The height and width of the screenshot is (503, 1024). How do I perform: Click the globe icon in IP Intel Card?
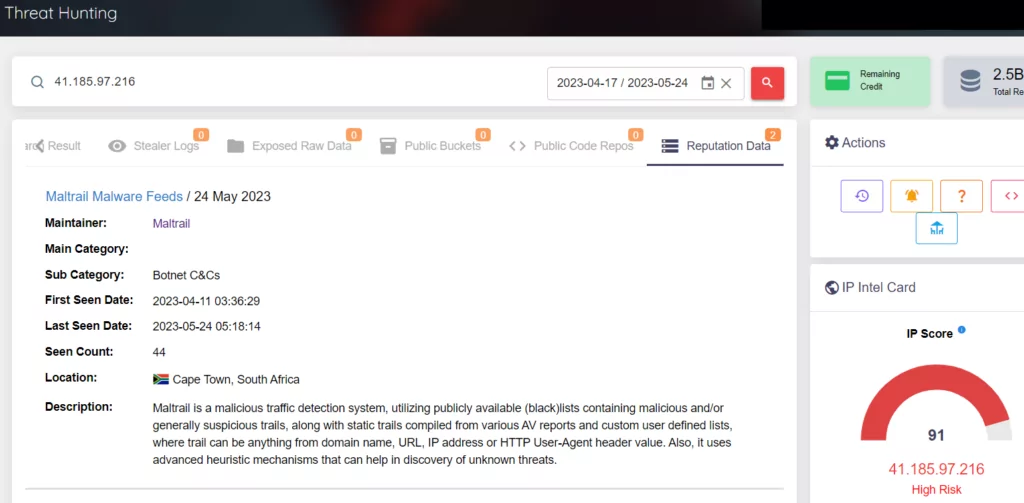click(x=831, y=287)
